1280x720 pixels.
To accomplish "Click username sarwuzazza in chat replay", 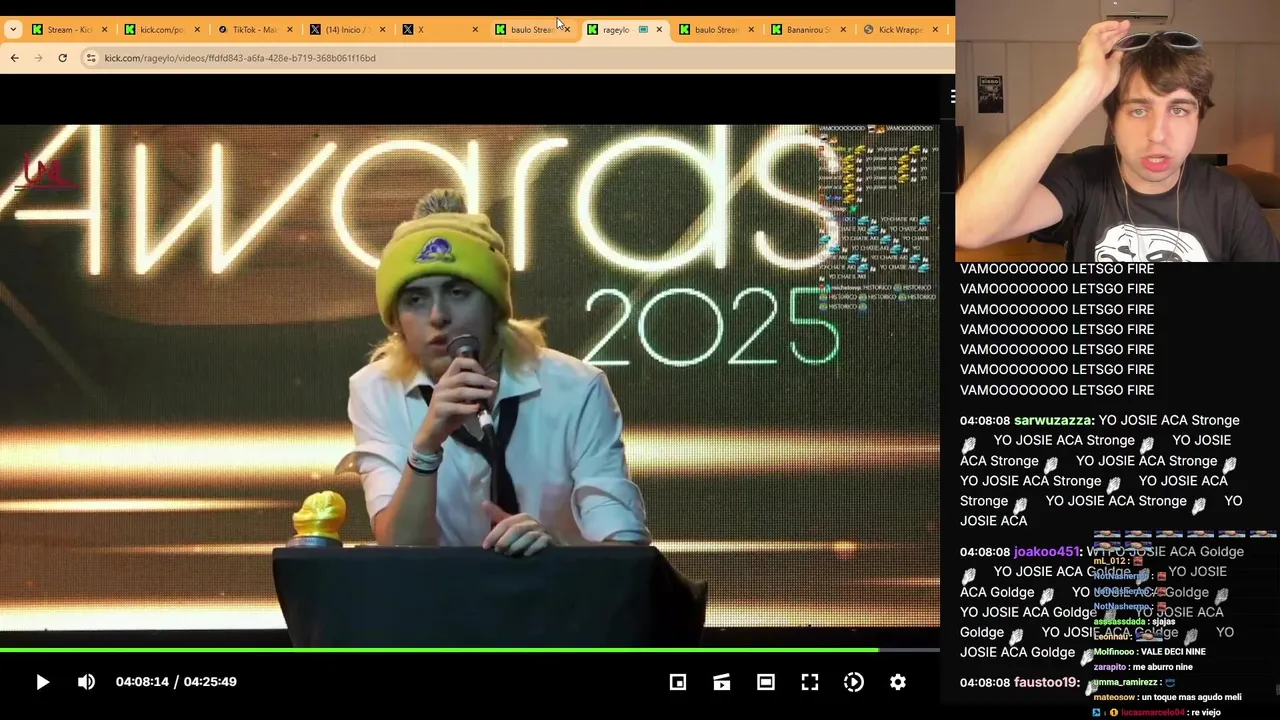I will click(x=1053, y=420).
